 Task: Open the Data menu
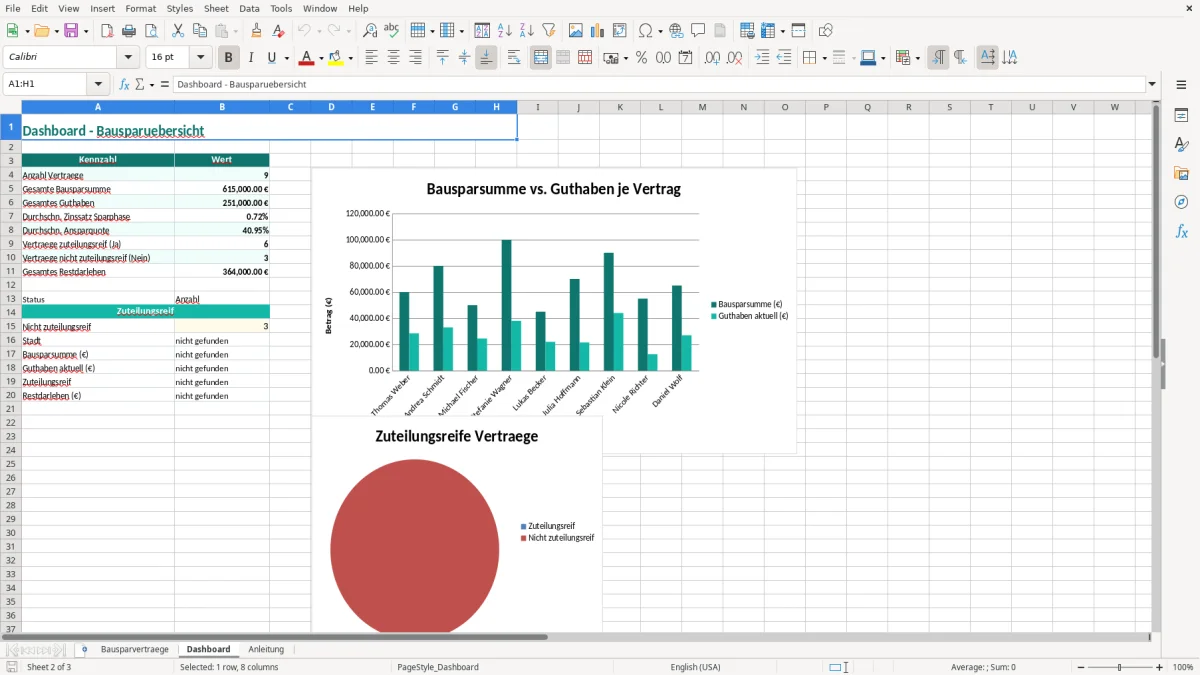249,8
